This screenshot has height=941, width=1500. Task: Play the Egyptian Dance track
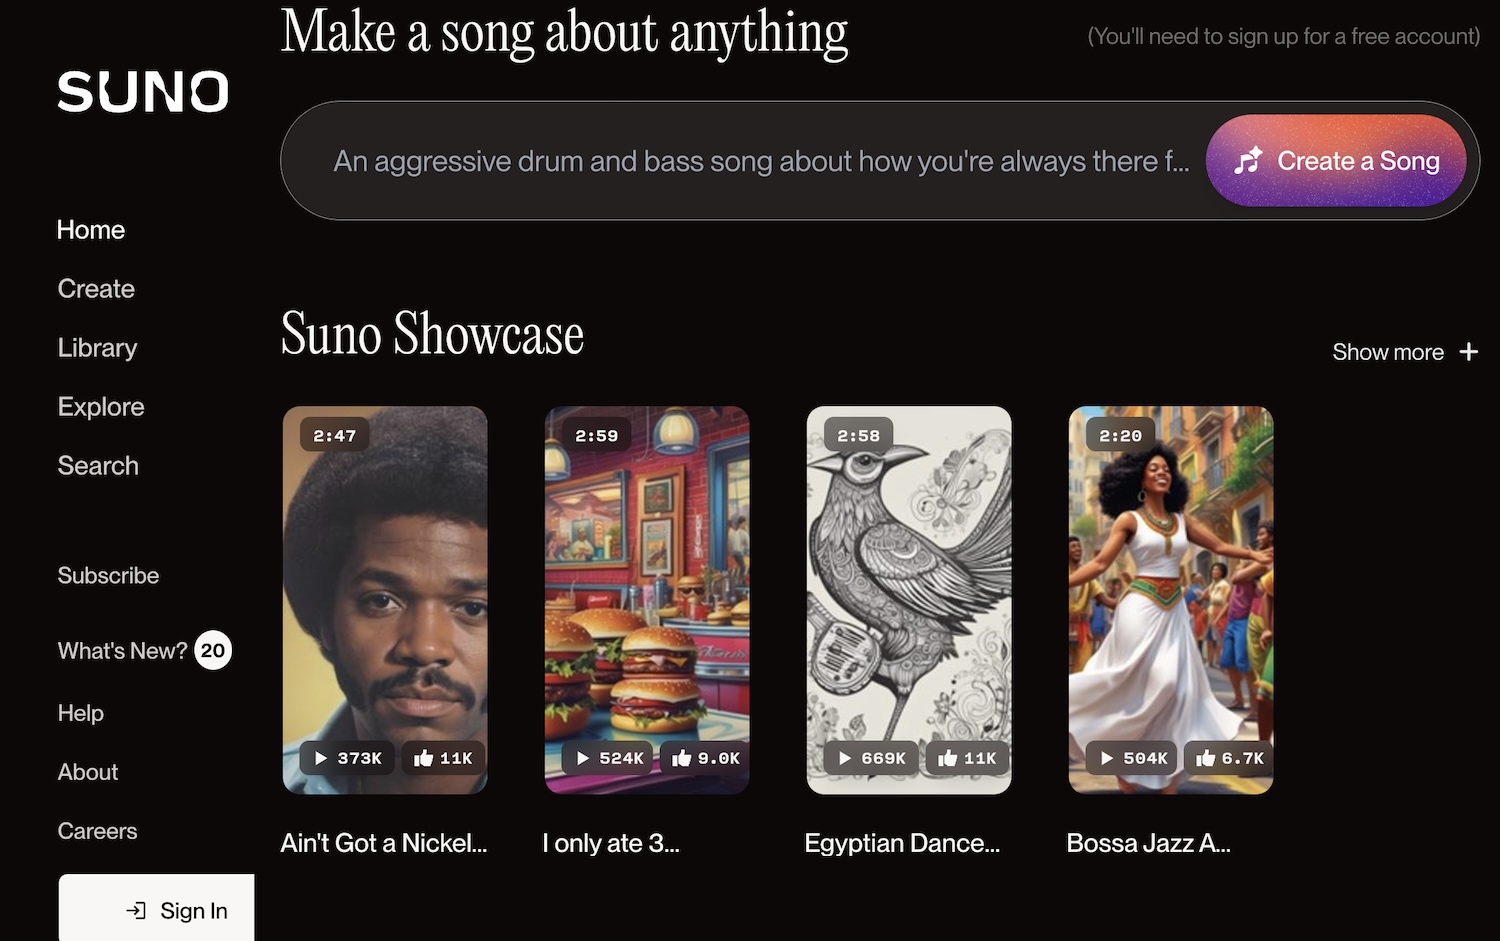pyautogui.click(x=871, y=758)
